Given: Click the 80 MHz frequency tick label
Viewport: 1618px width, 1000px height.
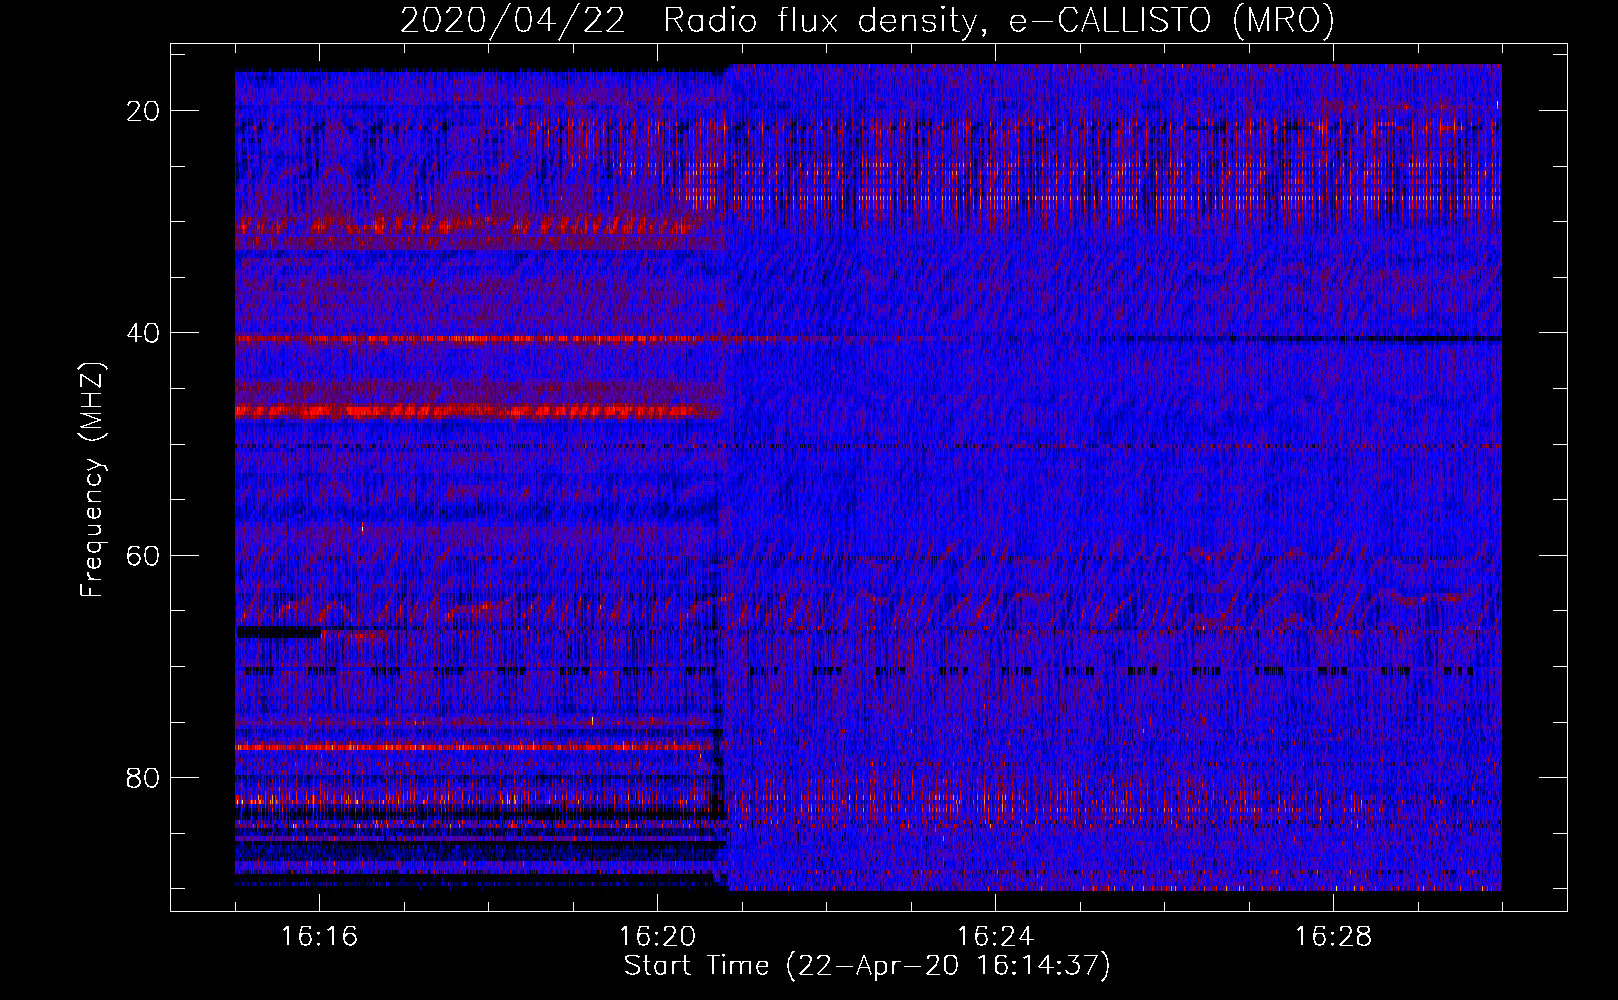Looking at the screenshot, I should [x=143, y=778].
